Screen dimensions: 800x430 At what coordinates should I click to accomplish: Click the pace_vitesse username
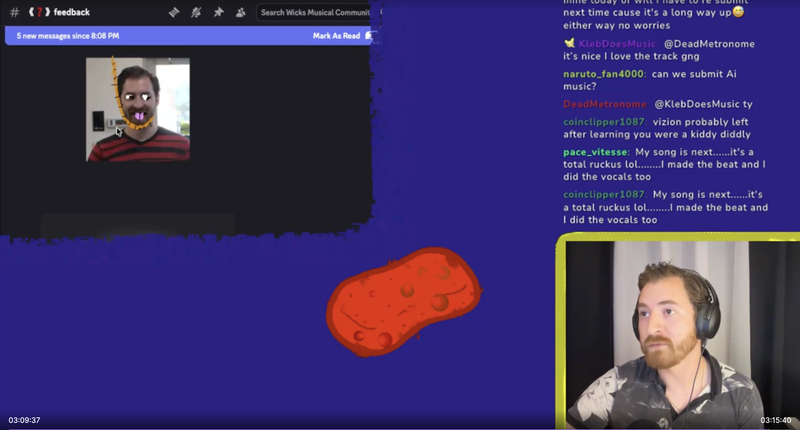pos(595,152)
